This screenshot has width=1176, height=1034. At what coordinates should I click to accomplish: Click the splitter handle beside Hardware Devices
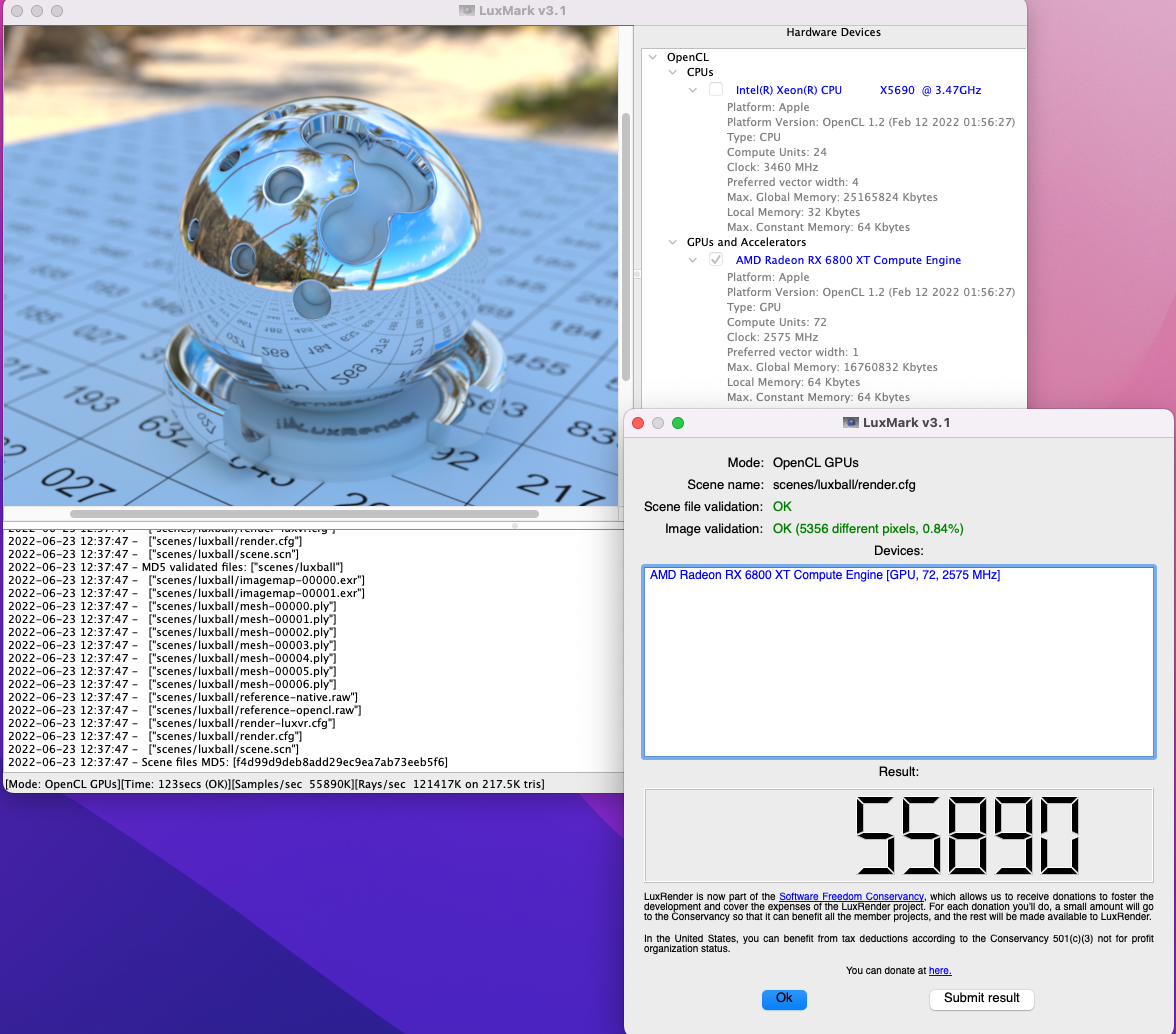click(x=637, y=274)
